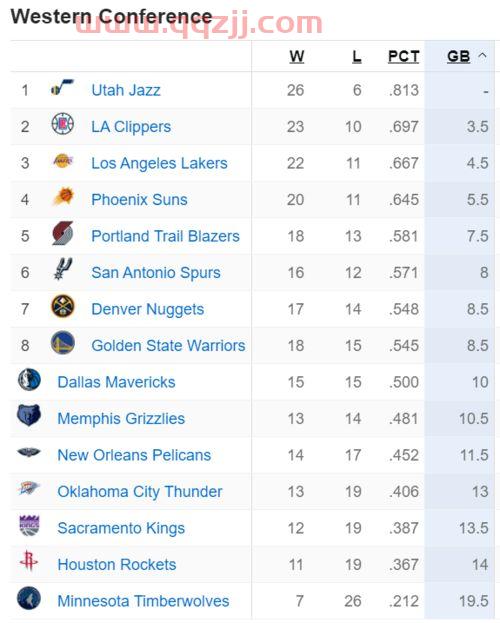Go to New Orleans Pelicans team page
500x623 pixels.
coord(134,455)
